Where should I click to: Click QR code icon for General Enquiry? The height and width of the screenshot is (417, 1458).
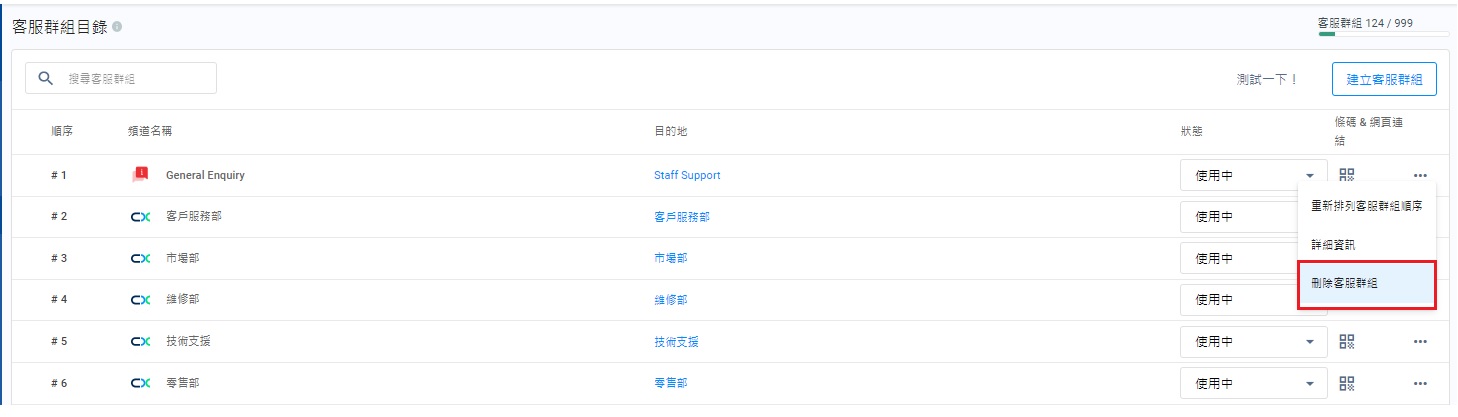(1347, 175)
